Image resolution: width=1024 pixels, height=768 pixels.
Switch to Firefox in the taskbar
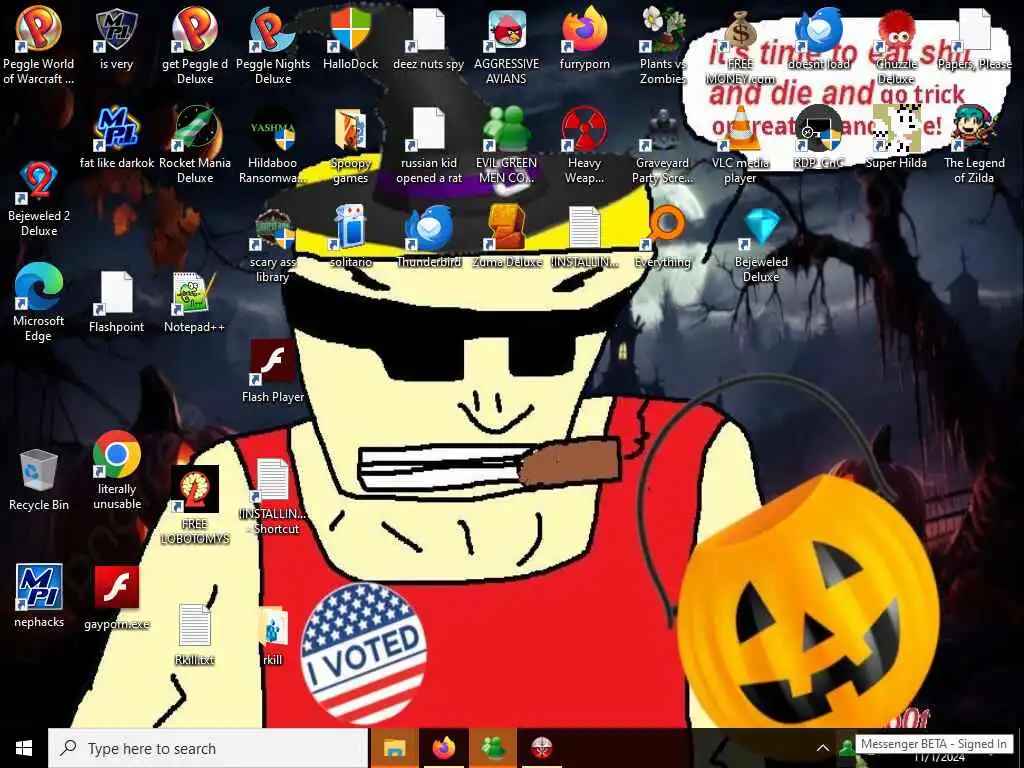coord(443,748)
